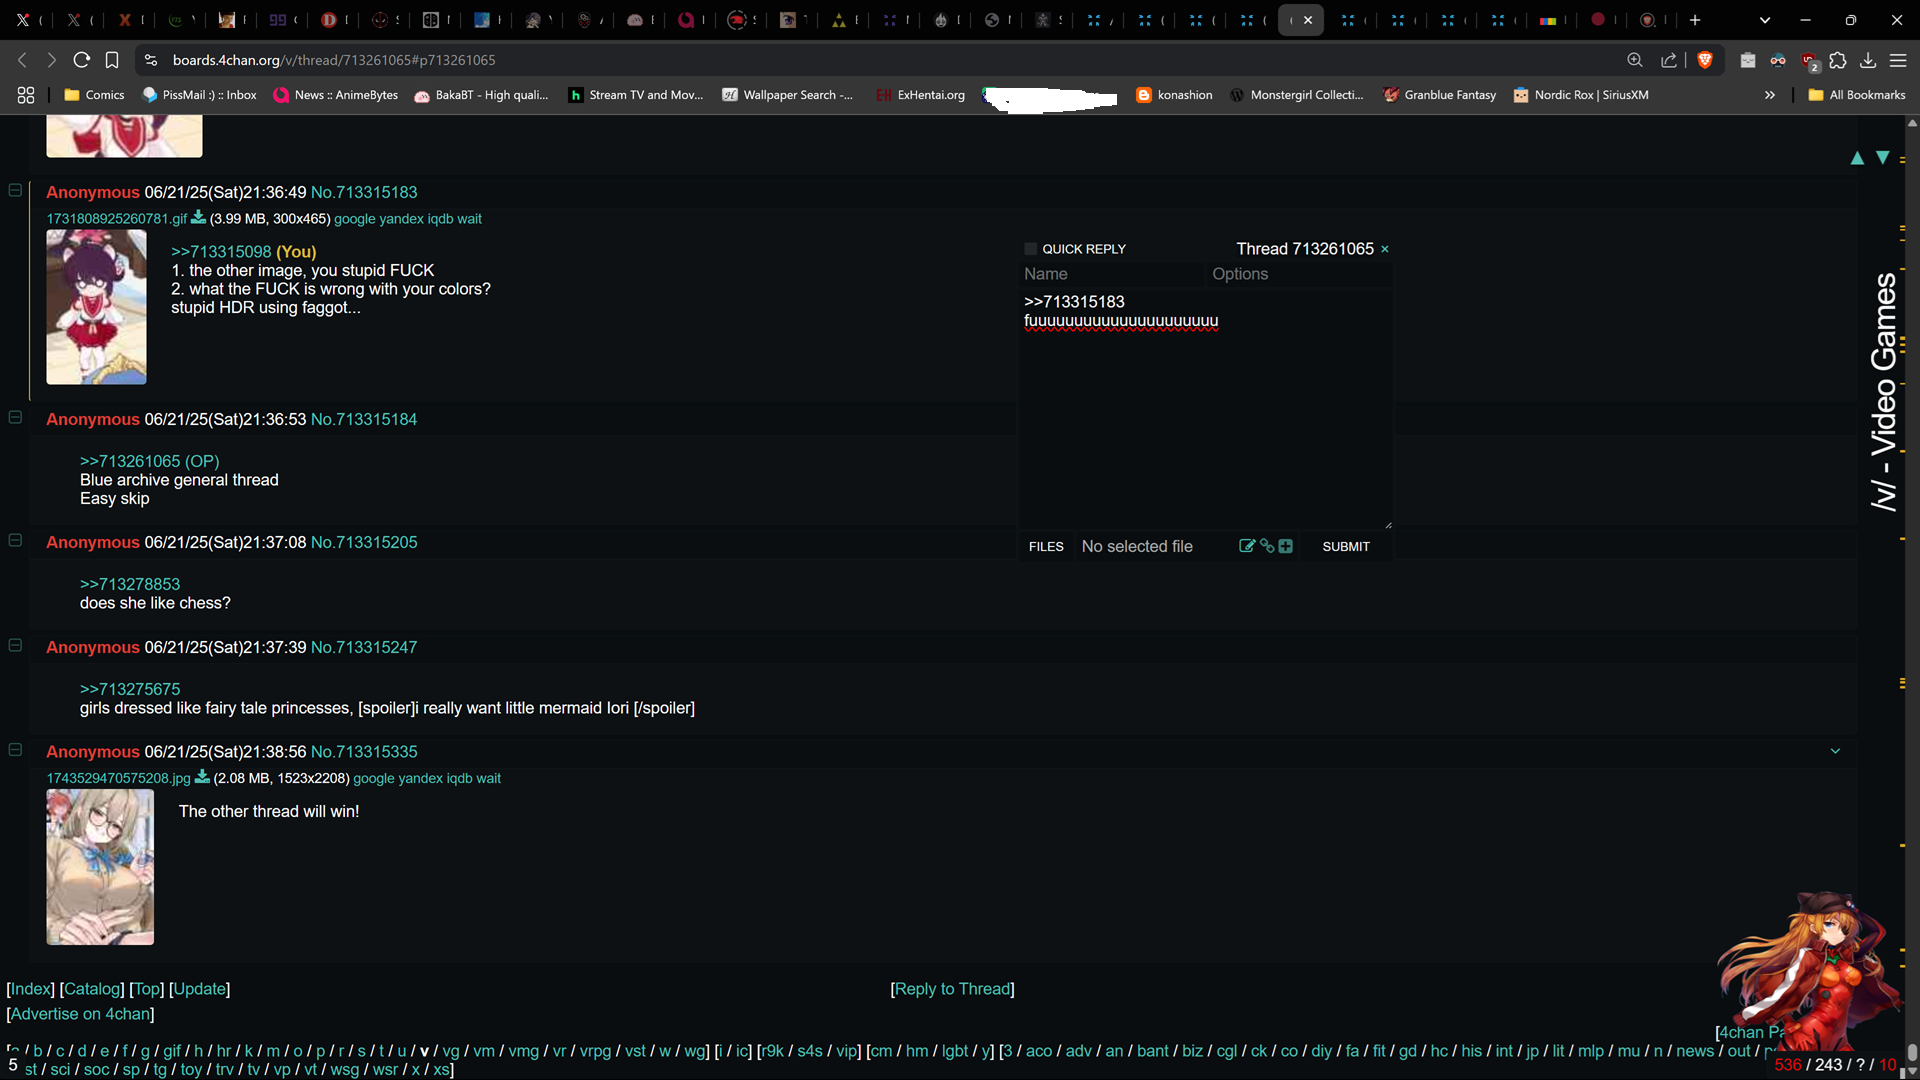Open Brave Shields lion icon

[x=1705, y=60]
